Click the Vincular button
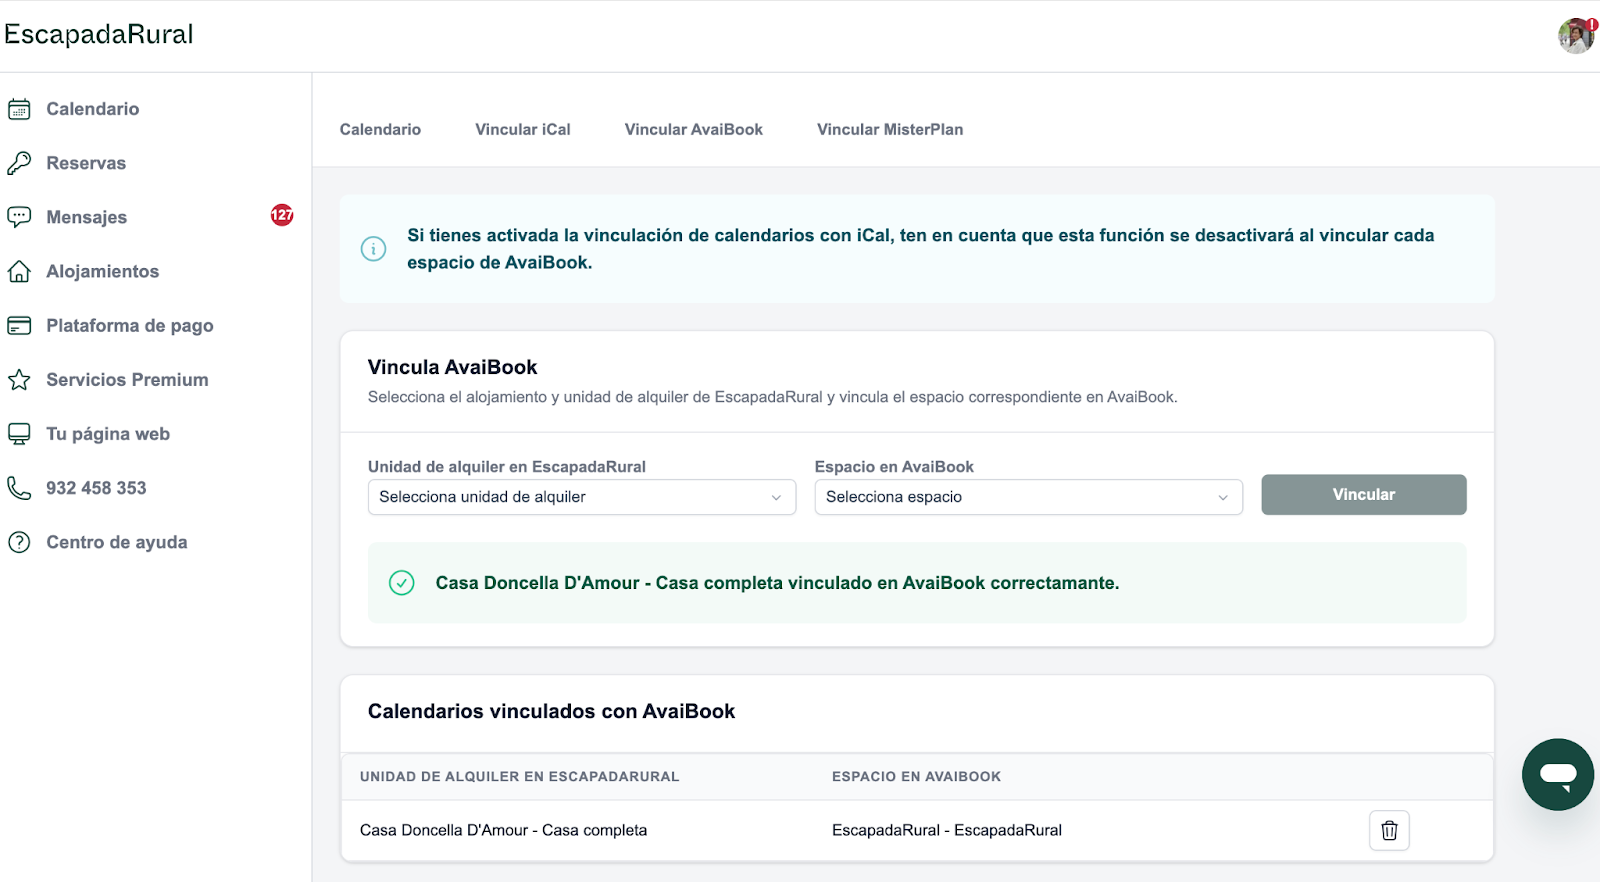 point(1364,495)
